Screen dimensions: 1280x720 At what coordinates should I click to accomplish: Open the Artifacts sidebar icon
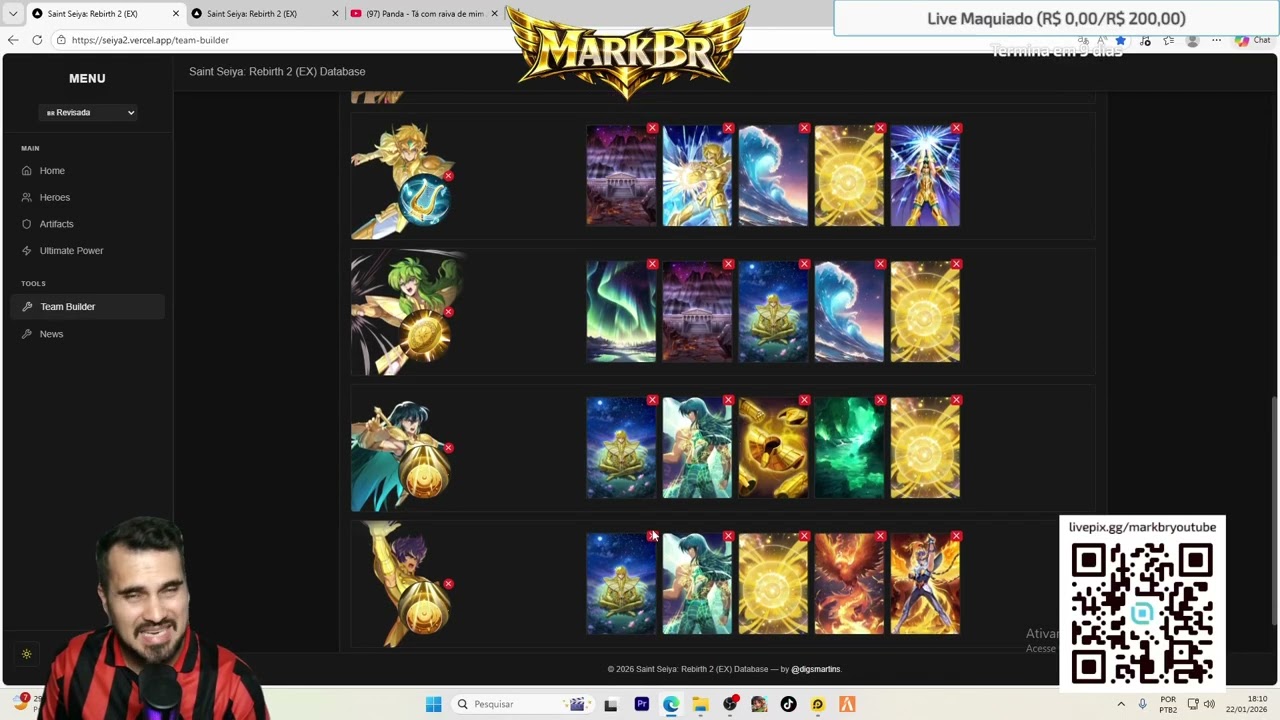[x=27, y=224]
